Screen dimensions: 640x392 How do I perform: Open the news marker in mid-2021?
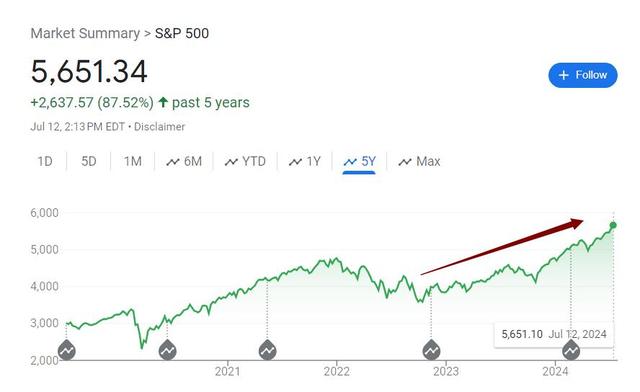267,350
